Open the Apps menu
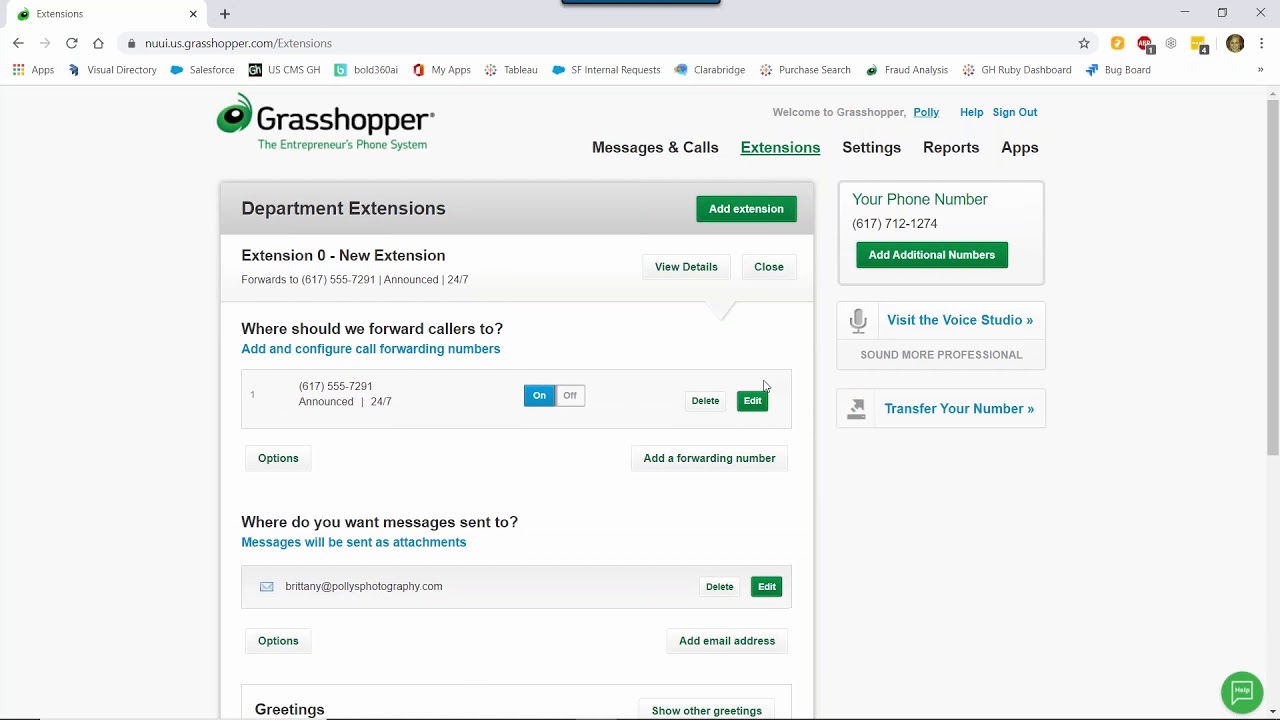The image size is (1280, 720). (1020, 147)
